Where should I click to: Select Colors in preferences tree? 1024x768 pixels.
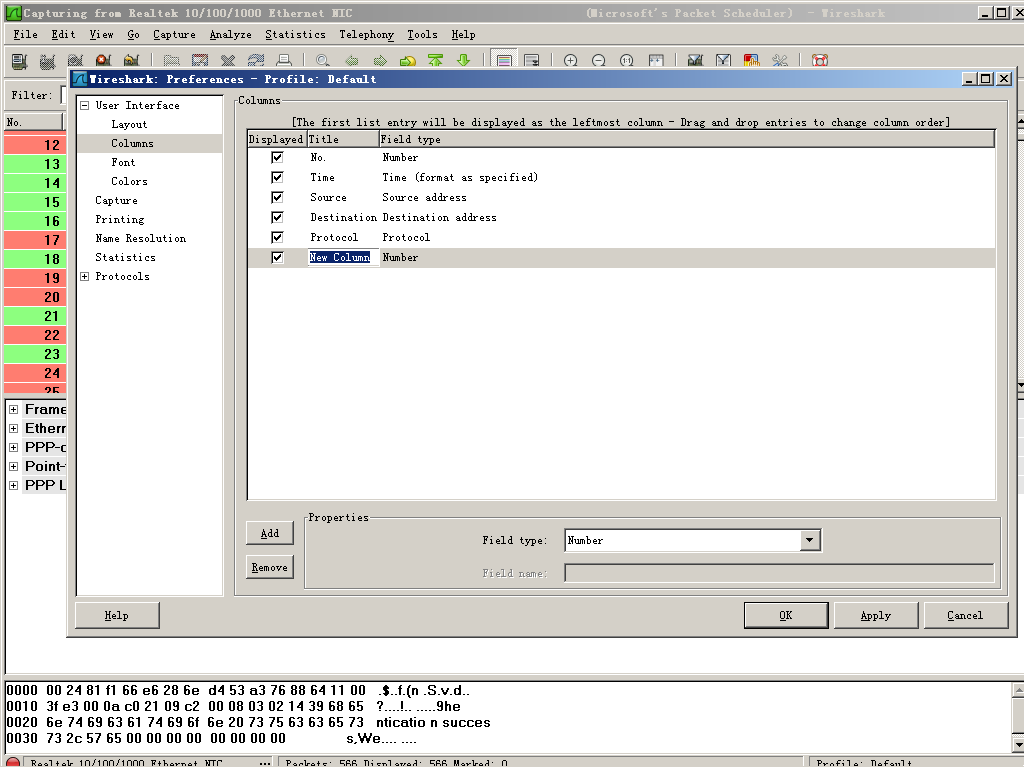[x=129, y=181]
